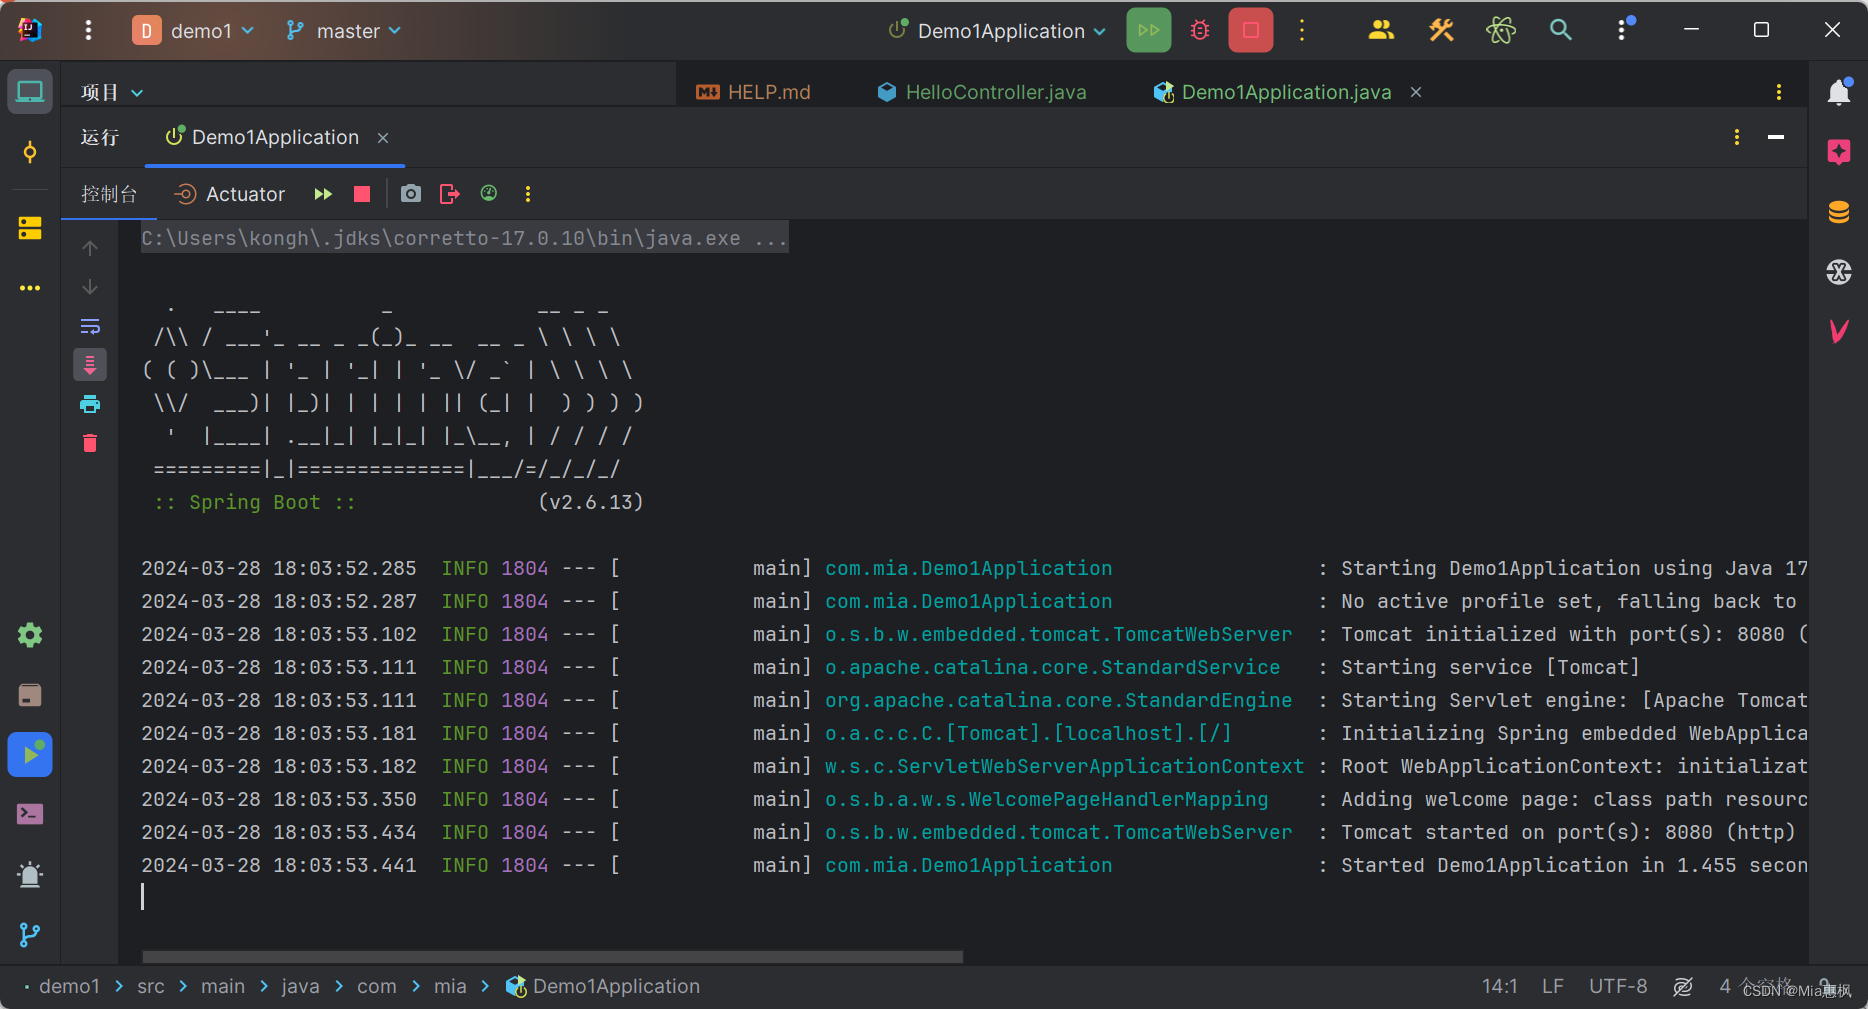Close the Demo1Application run tab
This screenshot has height=1009, width=1868.
click(383, 138)
